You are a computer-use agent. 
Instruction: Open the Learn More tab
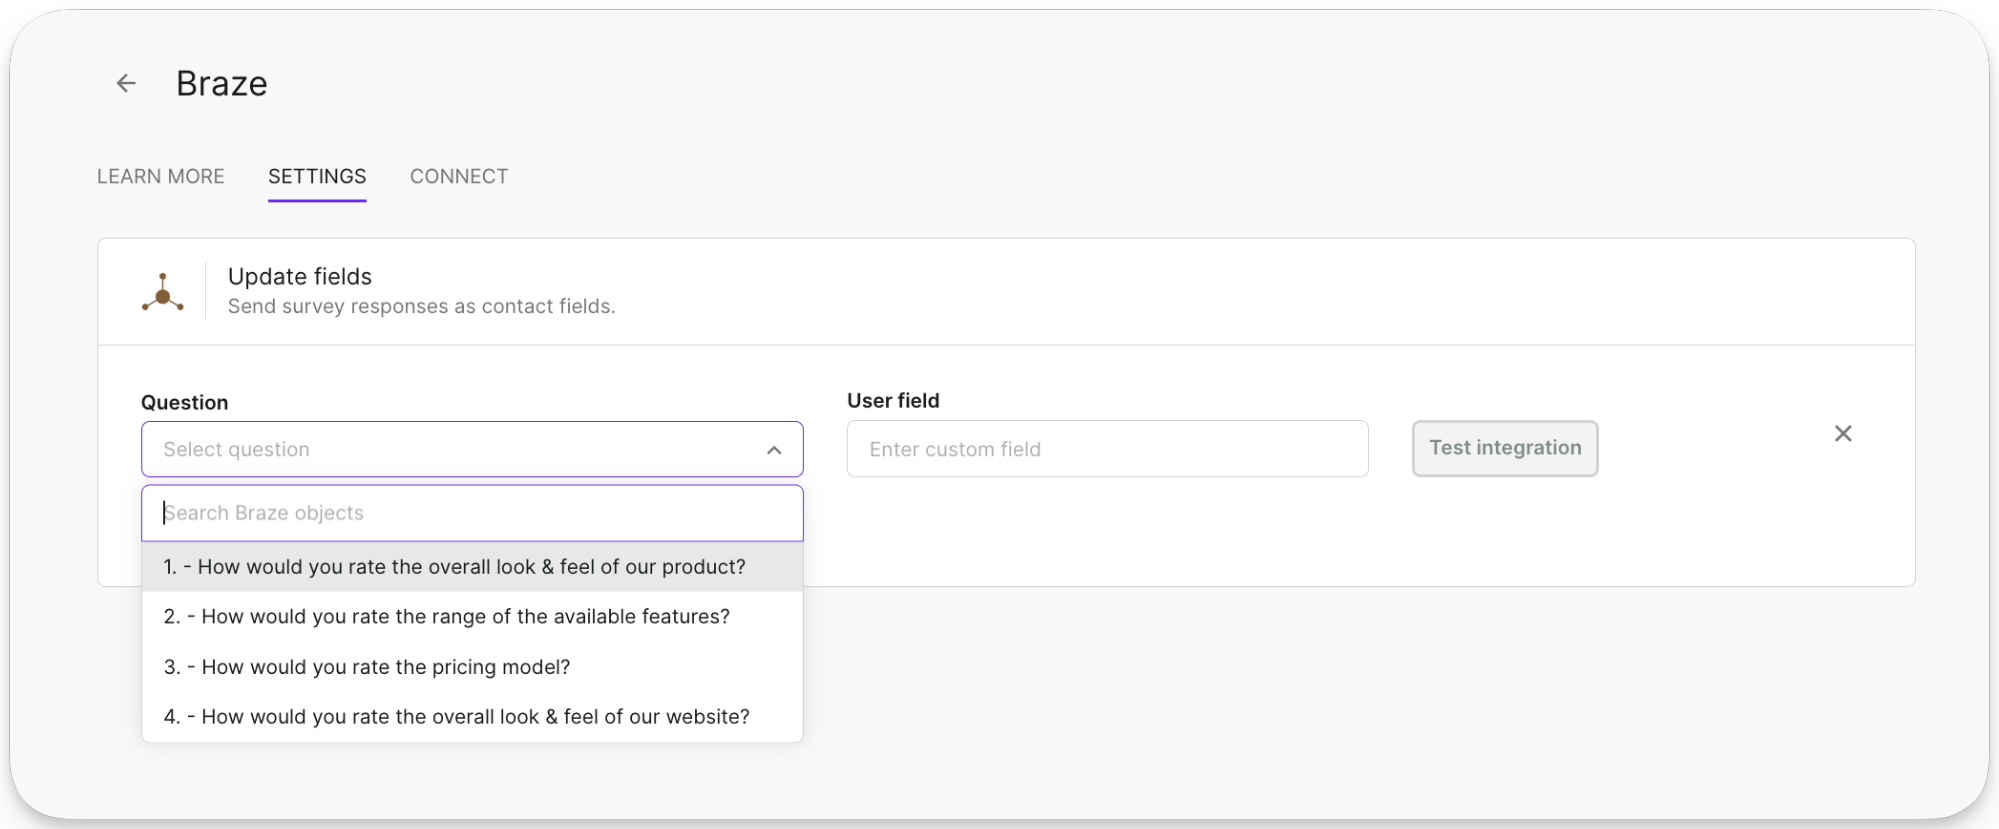pyautogui.click(x=160, y=176)
